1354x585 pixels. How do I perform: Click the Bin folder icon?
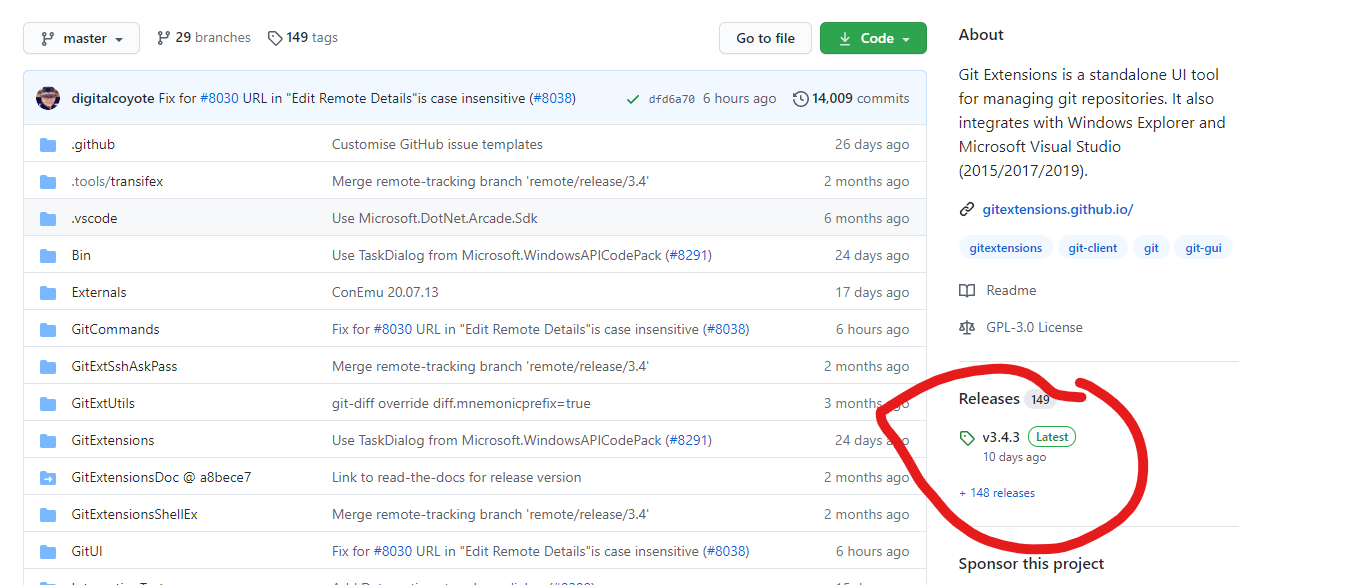48,255
